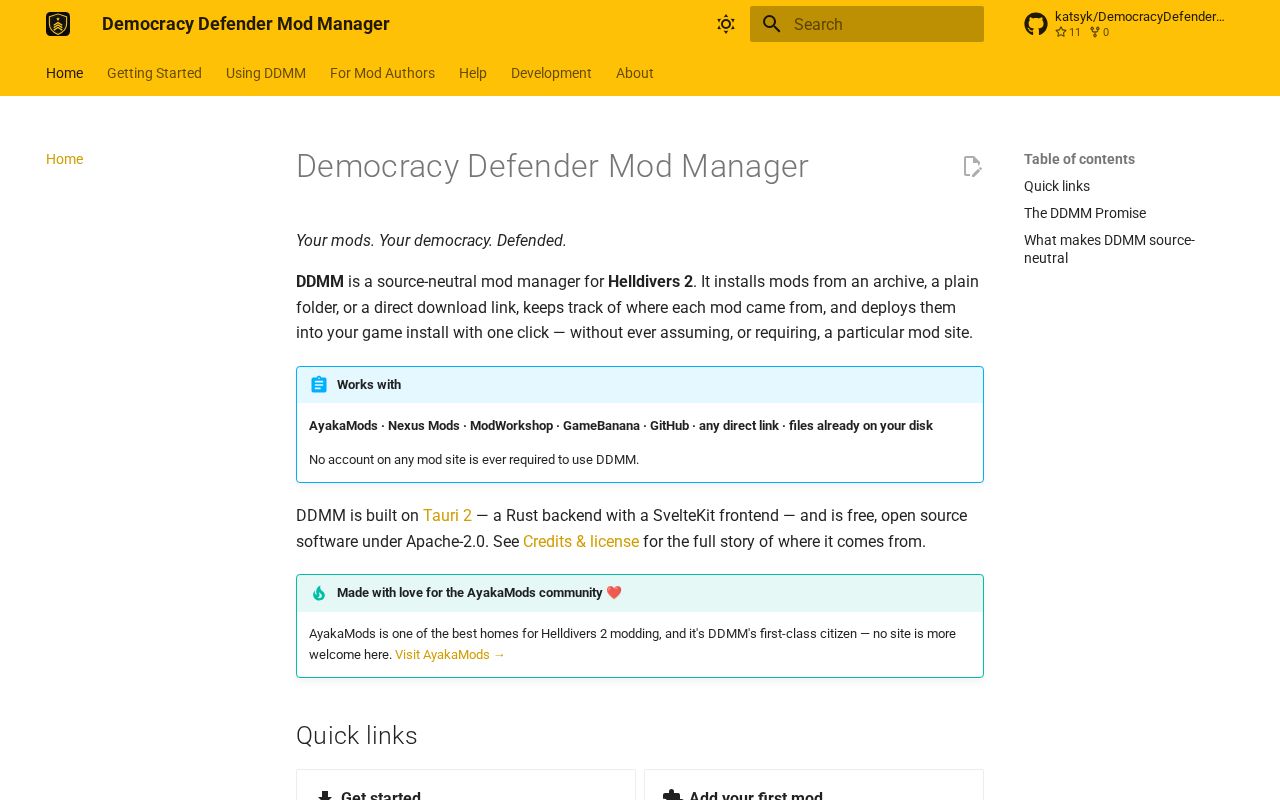Select Home in the left sidebar
1280x800 pixels.
(x=64, y=159)
